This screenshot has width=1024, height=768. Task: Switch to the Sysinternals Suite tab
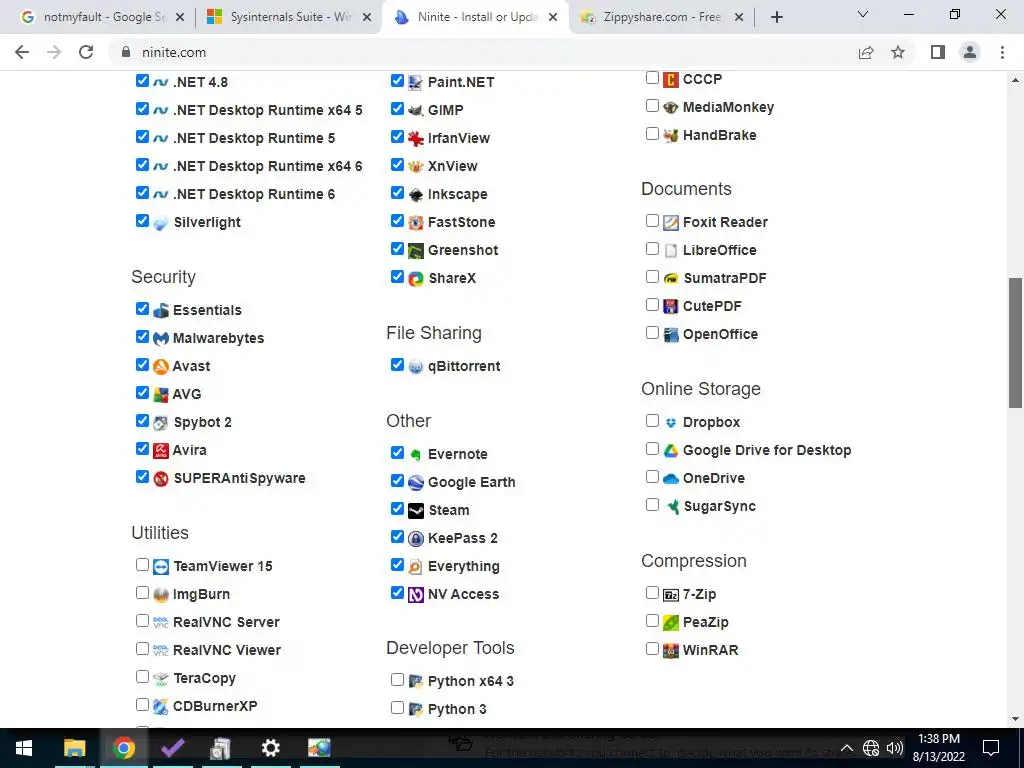point(289,17)
